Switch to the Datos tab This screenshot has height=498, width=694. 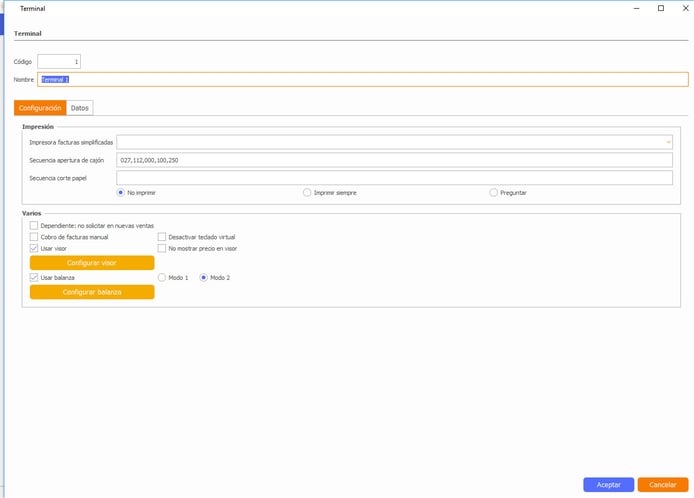80,107
